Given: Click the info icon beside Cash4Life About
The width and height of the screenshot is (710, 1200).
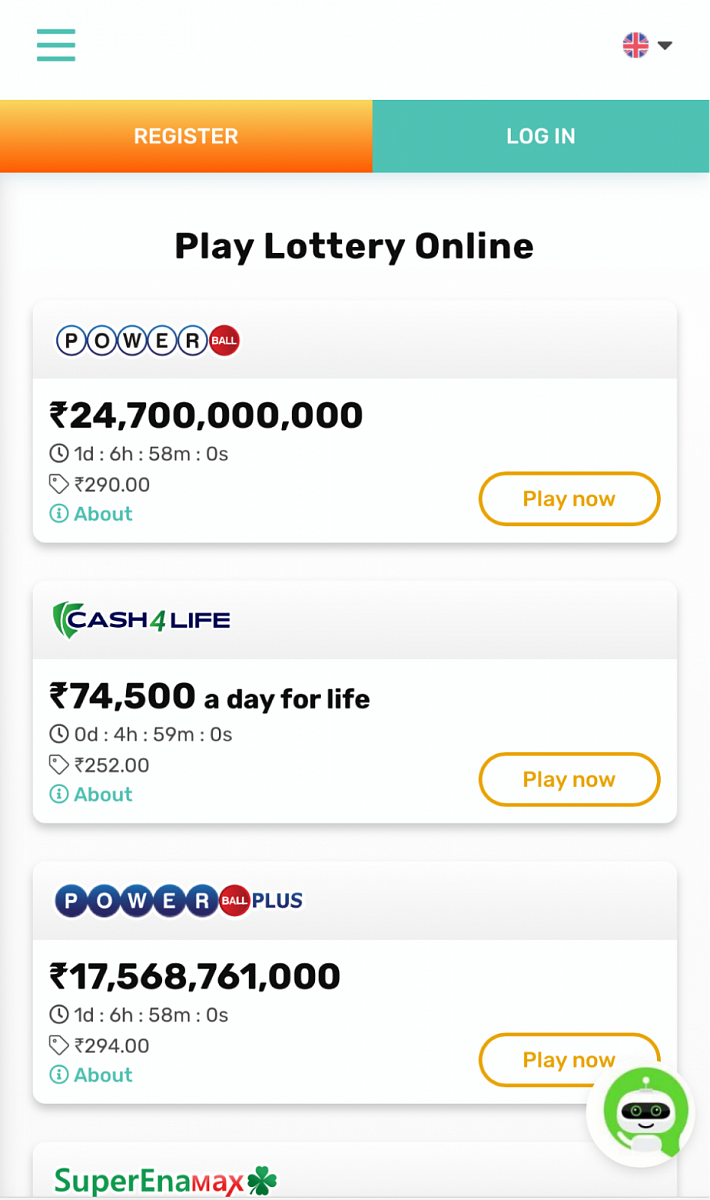Looking at the screenshot, I should pyautogui.click(x=59, y=794).
